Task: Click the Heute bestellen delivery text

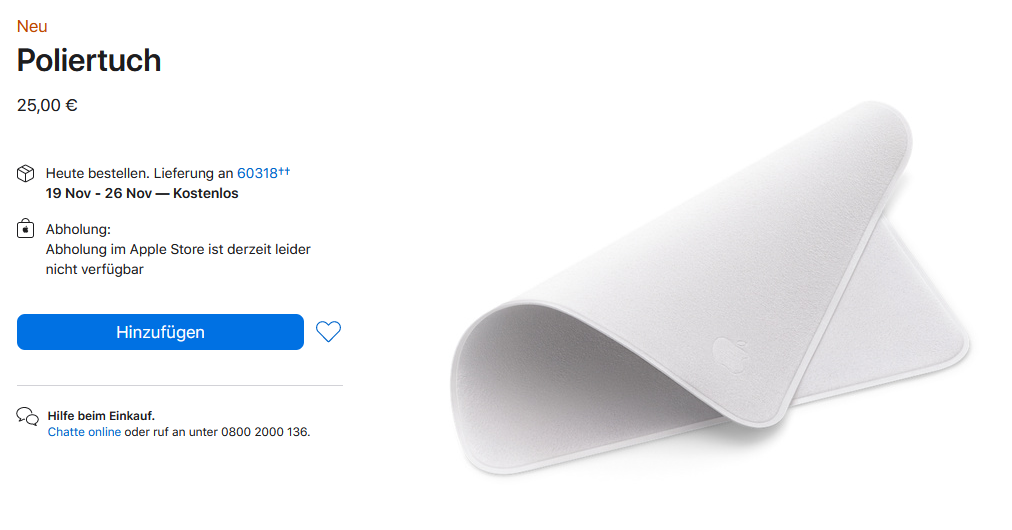Action: (97, 173)
